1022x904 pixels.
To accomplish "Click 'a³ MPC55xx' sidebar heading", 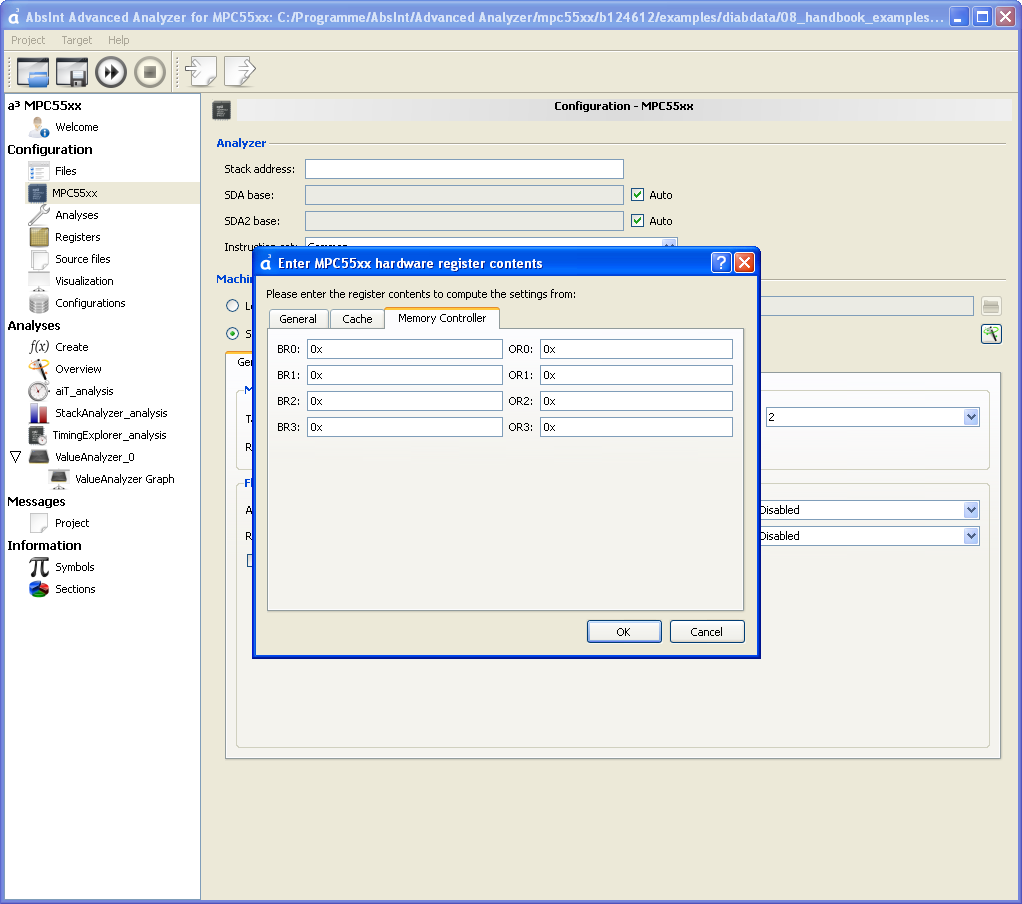I will point(44,105).
